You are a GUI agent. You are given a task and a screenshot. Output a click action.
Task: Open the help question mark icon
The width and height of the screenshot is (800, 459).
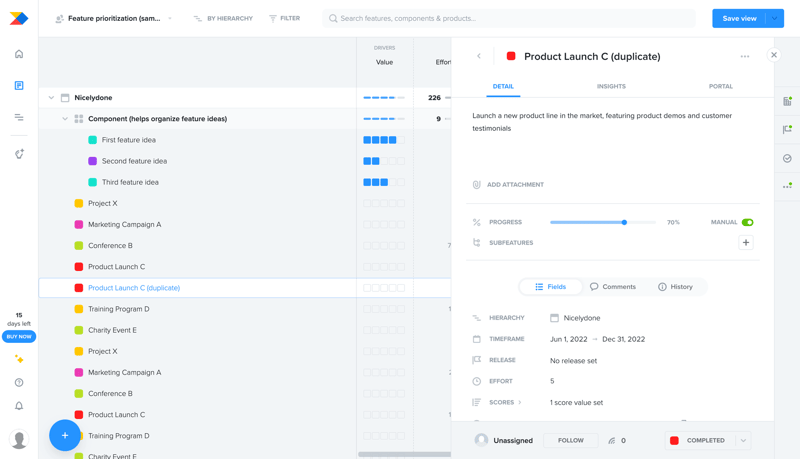coord(19,382)
